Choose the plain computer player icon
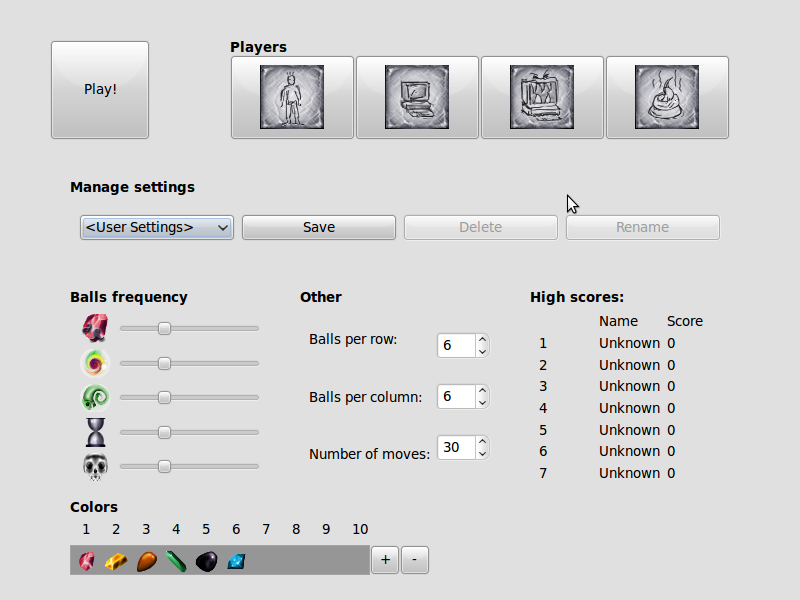The image size is (800, 600). (417, 97)
